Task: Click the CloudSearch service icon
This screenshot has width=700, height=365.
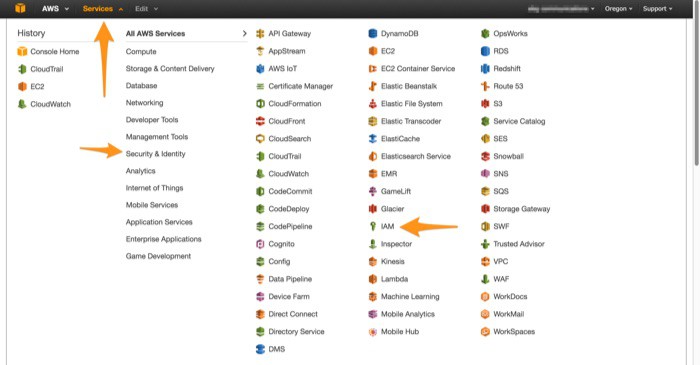Action: click(260, 139)
